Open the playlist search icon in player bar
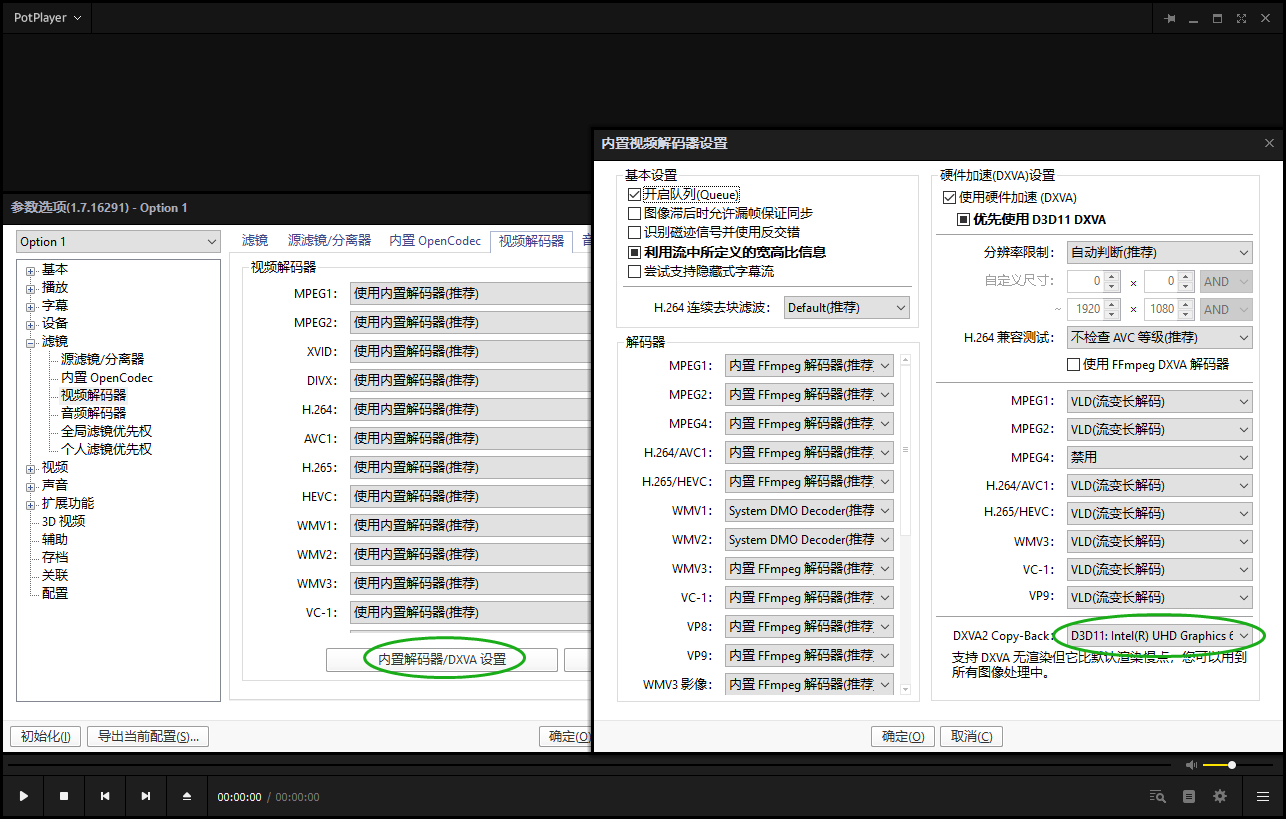The image size is (1286, 819). pyautogui.click(x=1158, y=797)
